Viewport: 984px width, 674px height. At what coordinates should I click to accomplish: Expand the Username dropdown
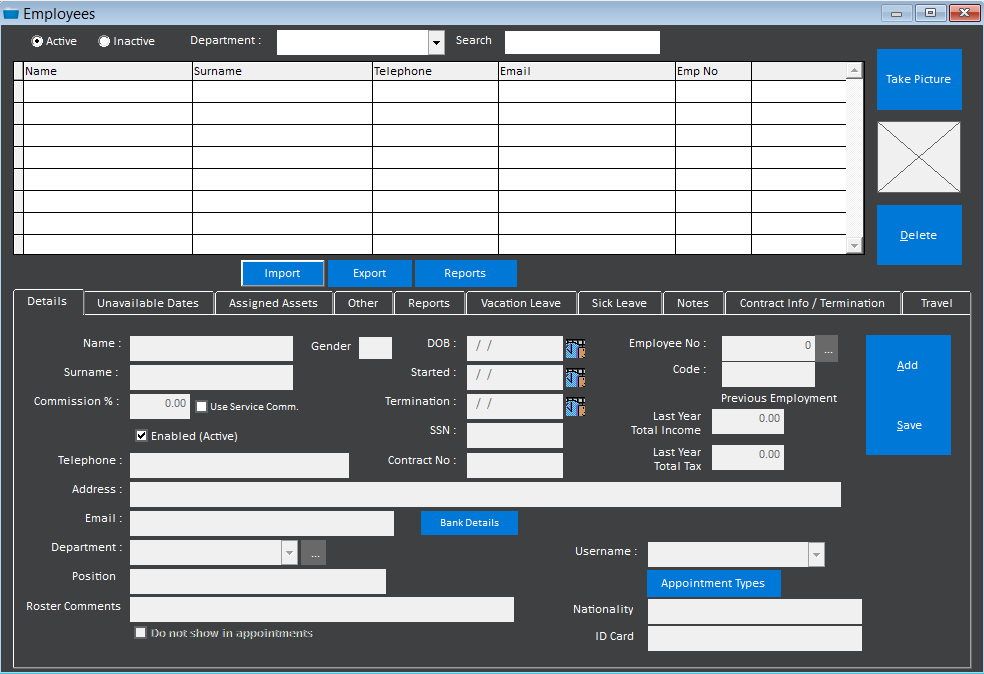point(816,553)
